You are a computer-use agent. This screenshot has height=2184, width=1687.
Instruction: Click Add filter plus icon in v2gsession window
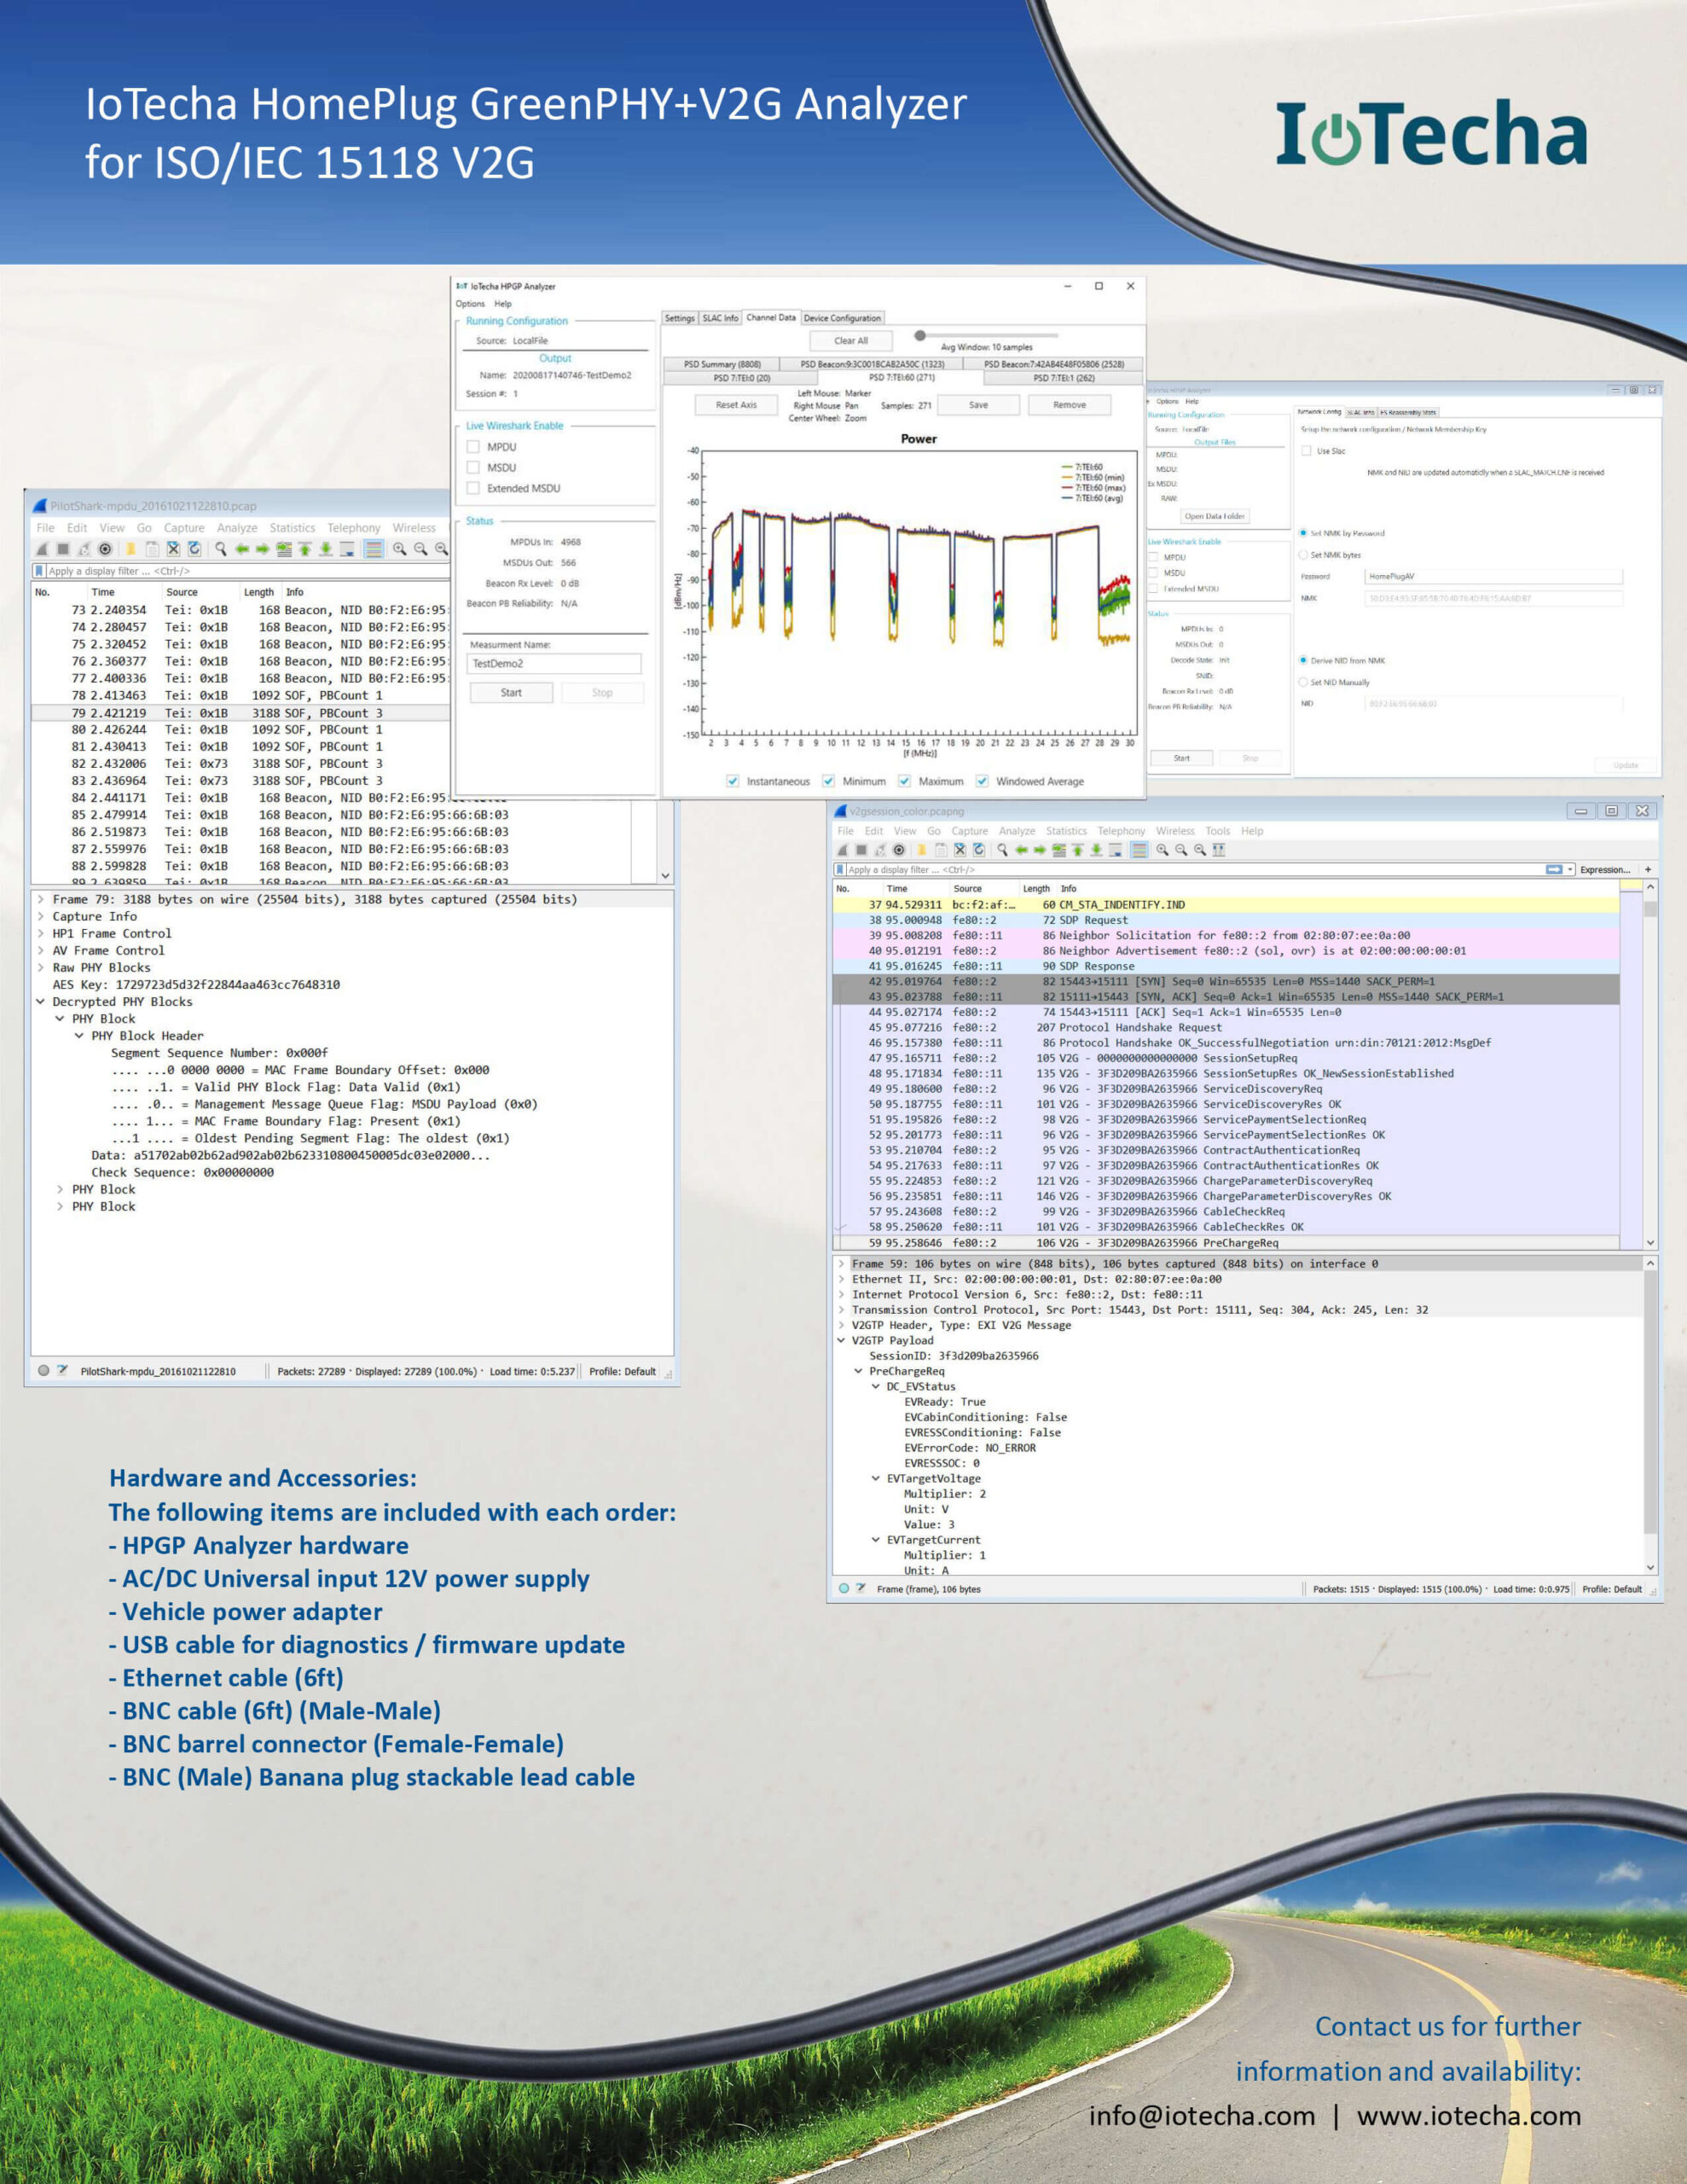[x=1648, y=870]
